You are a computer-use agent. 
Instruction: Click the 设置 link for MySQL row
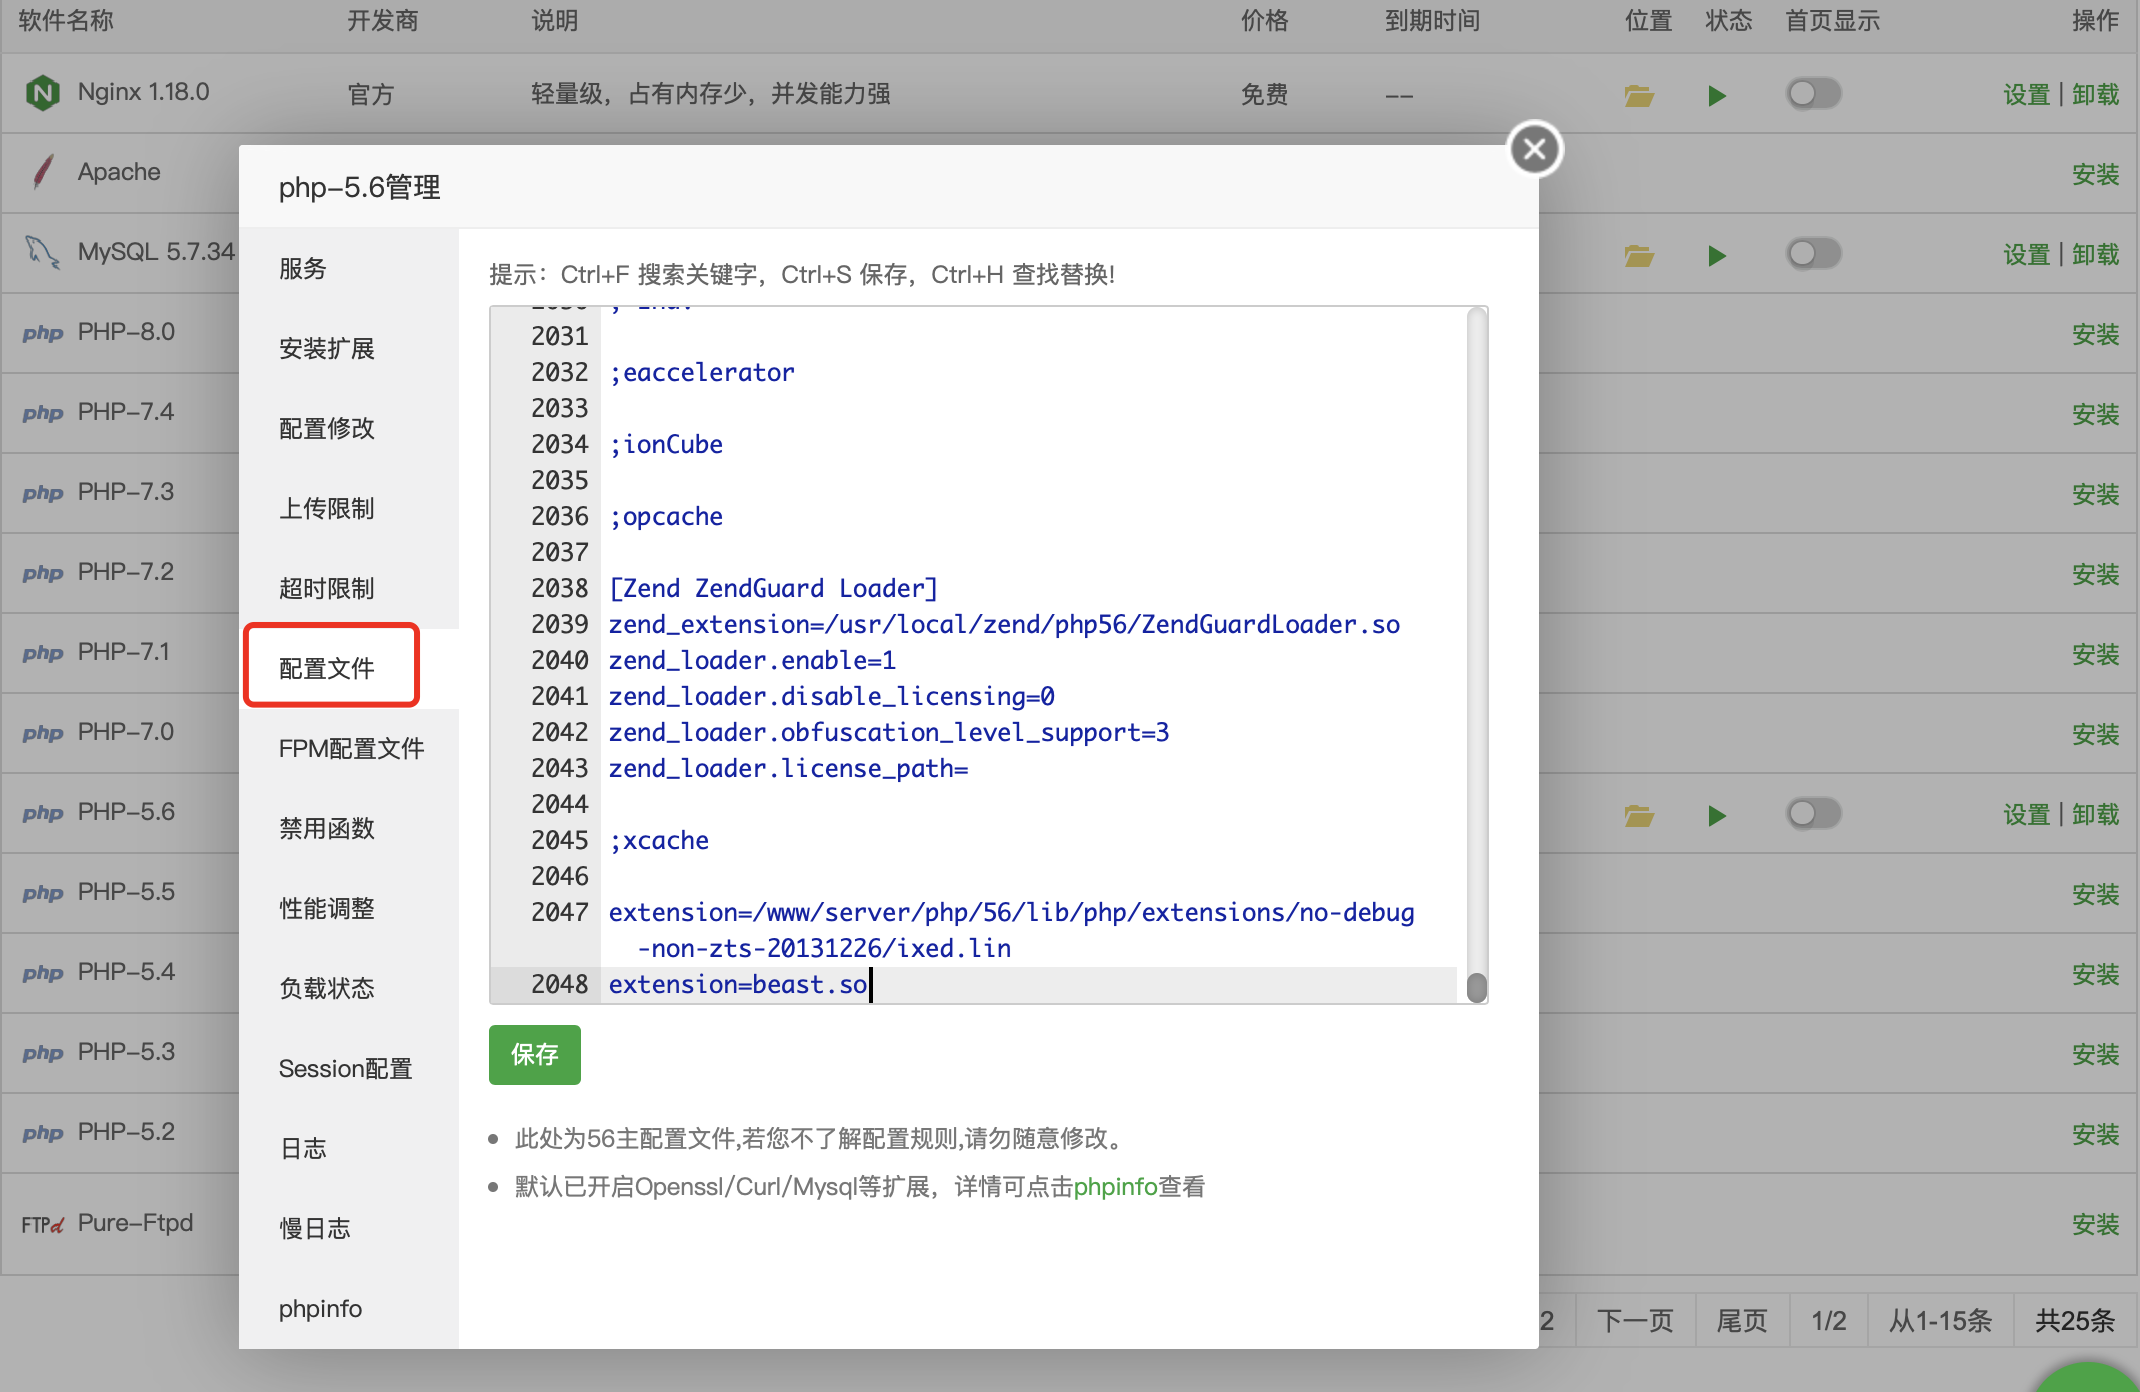pos(2026,255)
